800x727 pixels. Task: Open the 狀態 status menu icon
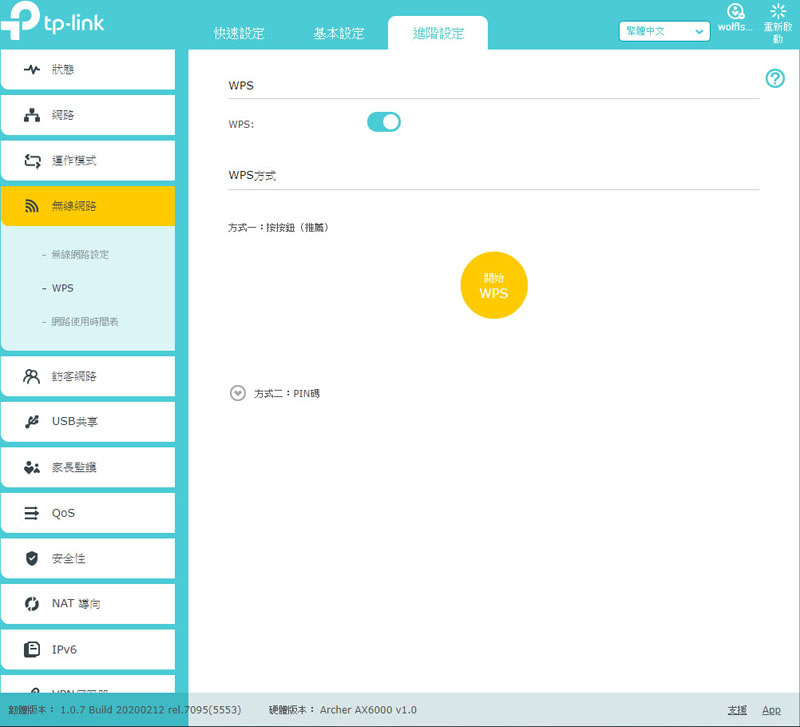tap(32, 69)
